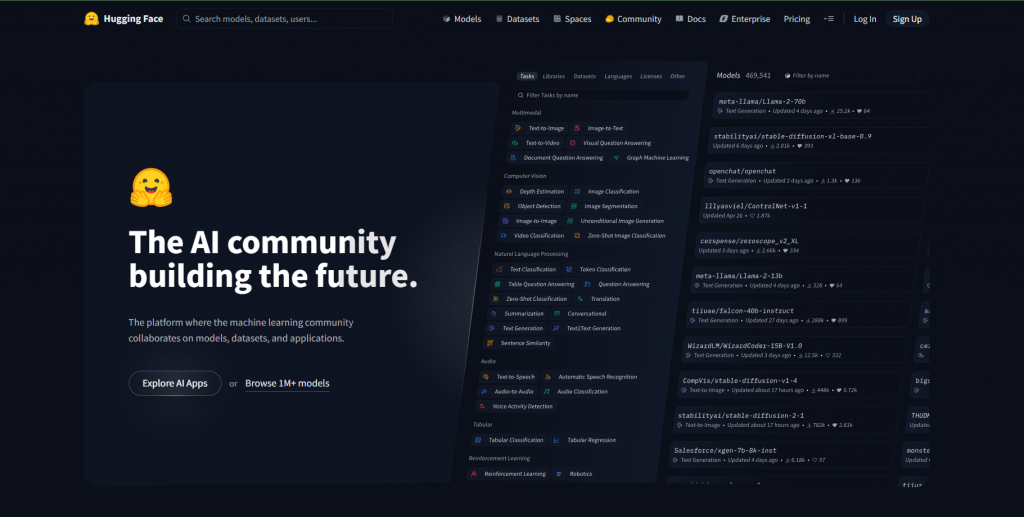This screenshot has height=517, width=1024.
Task: Select the Table Question Answering chip
Action: click(x=534, y=285)
